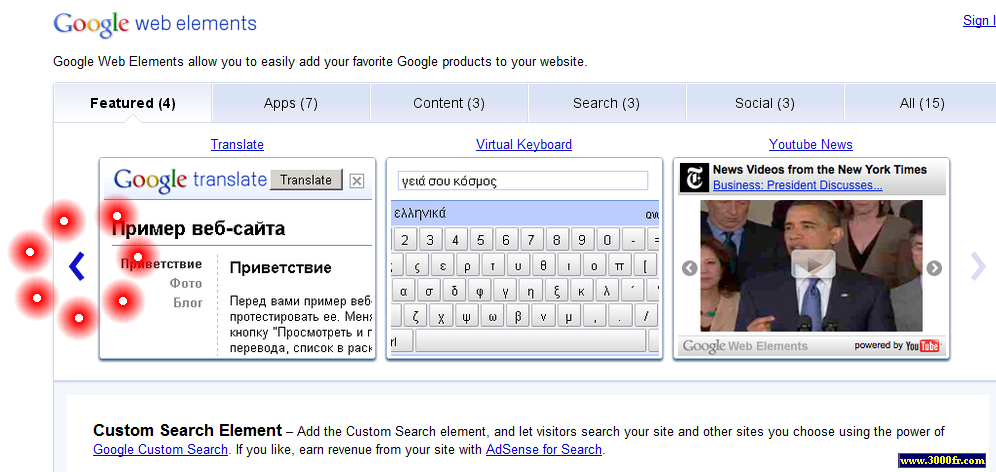Click the space bar on virtual keyboard

click(530, 341)
